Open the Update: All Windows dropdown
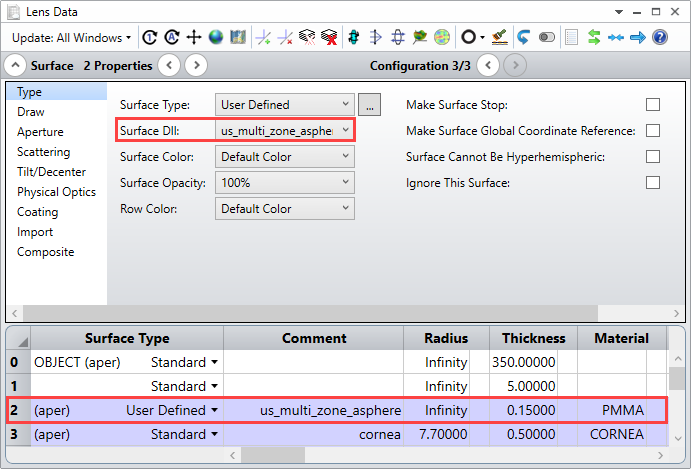This screenshot has height=469, width=691. (72, 38)
